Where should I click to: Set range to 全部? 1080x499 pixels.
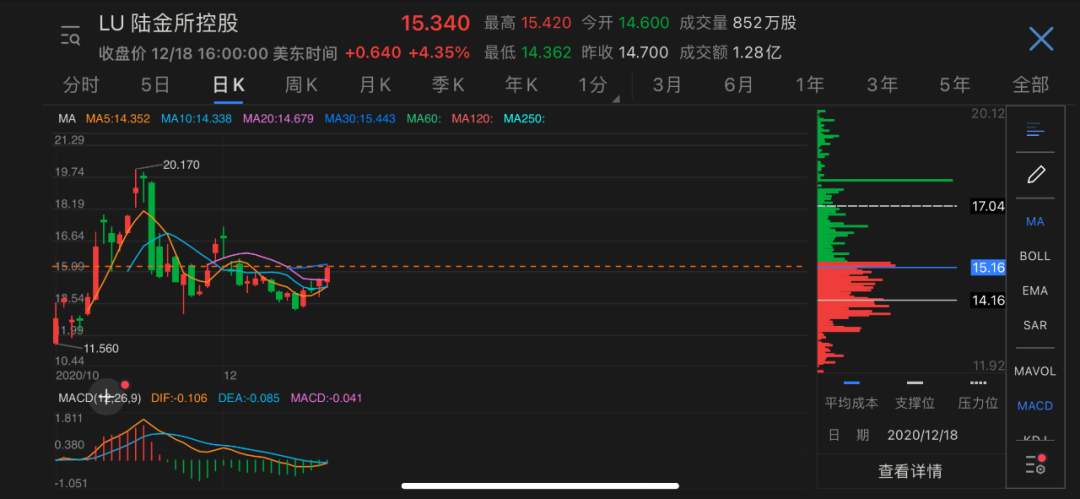[1030, 85]
